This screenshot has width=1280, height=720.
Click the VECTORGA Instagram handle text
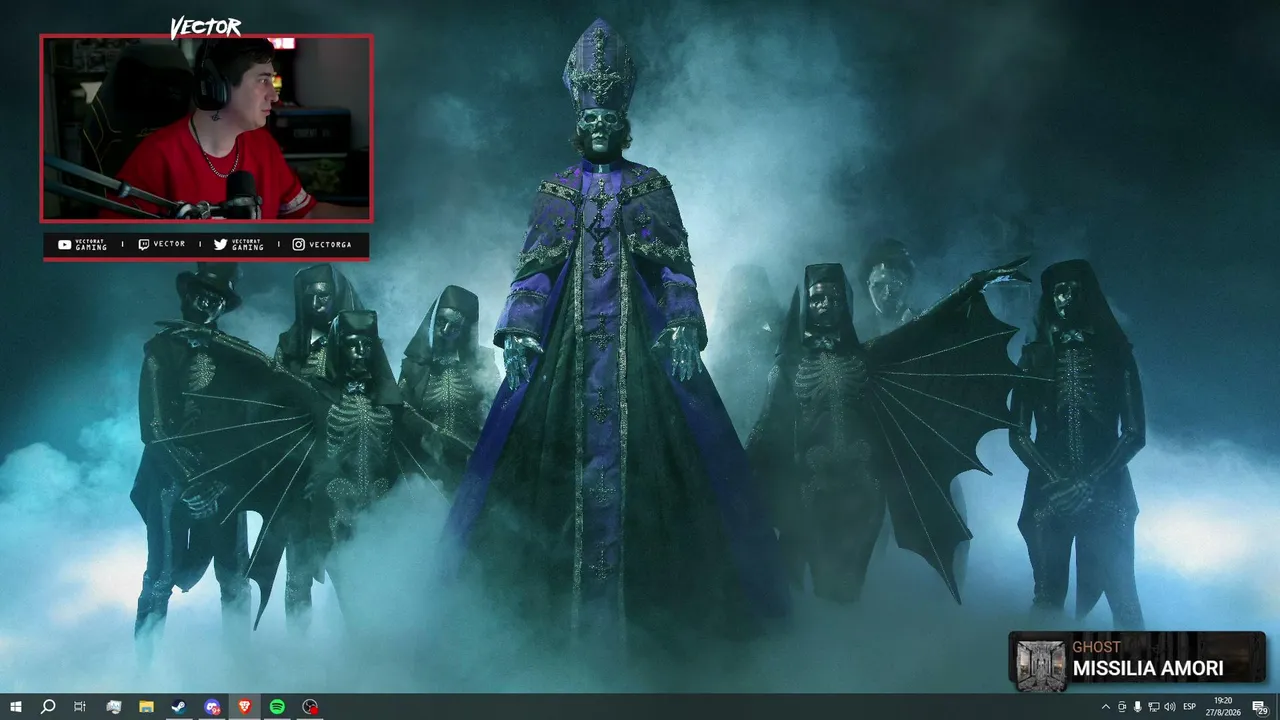click(331, 244)
